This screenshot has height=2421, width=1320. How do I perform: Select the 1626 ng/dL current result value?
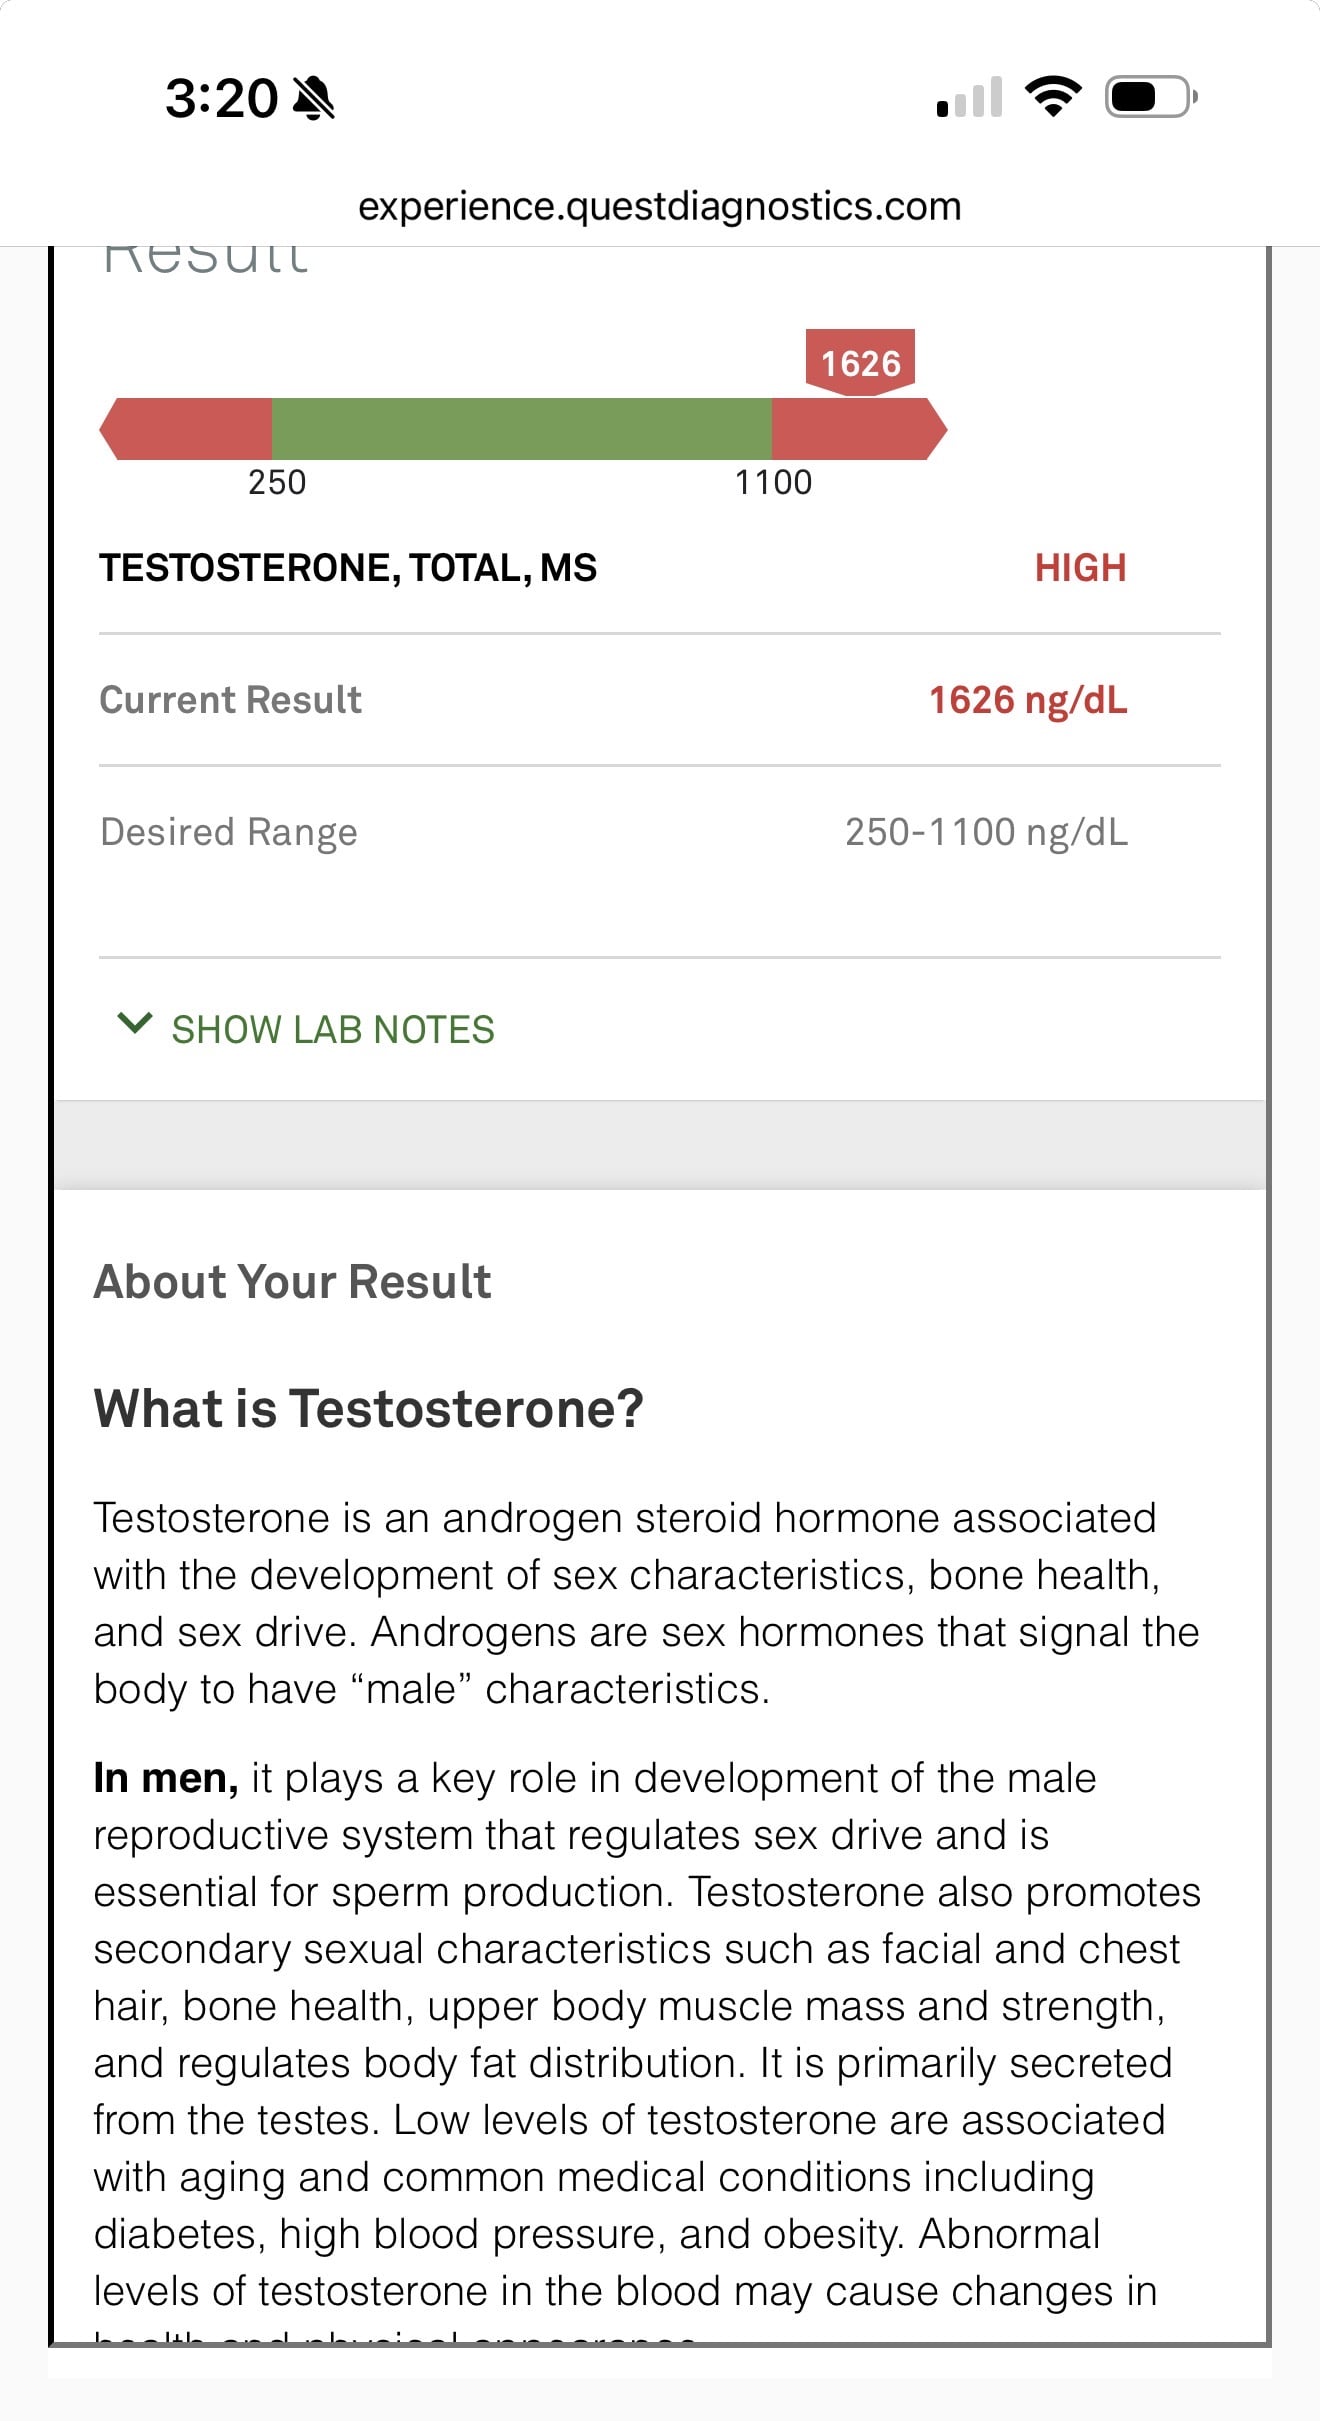(1028, 700)
